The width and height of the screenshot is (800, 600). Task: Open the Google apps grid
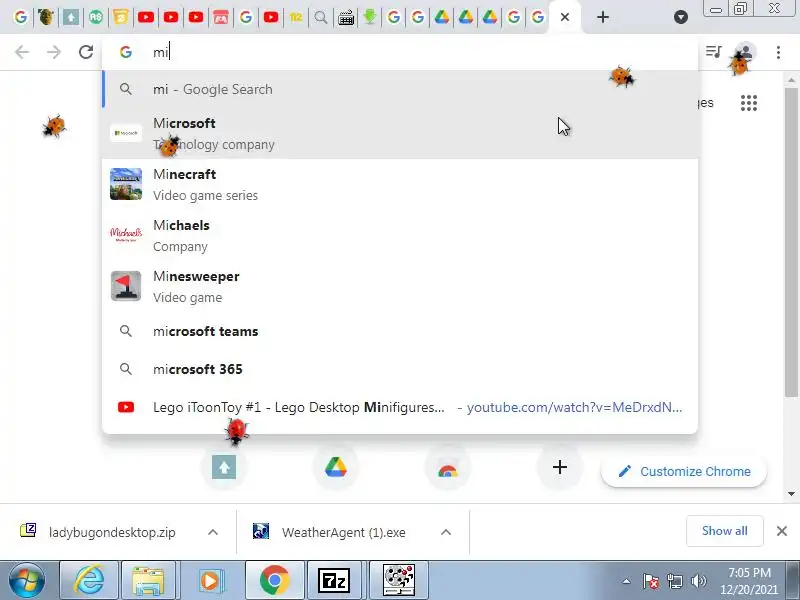[748, 103]
